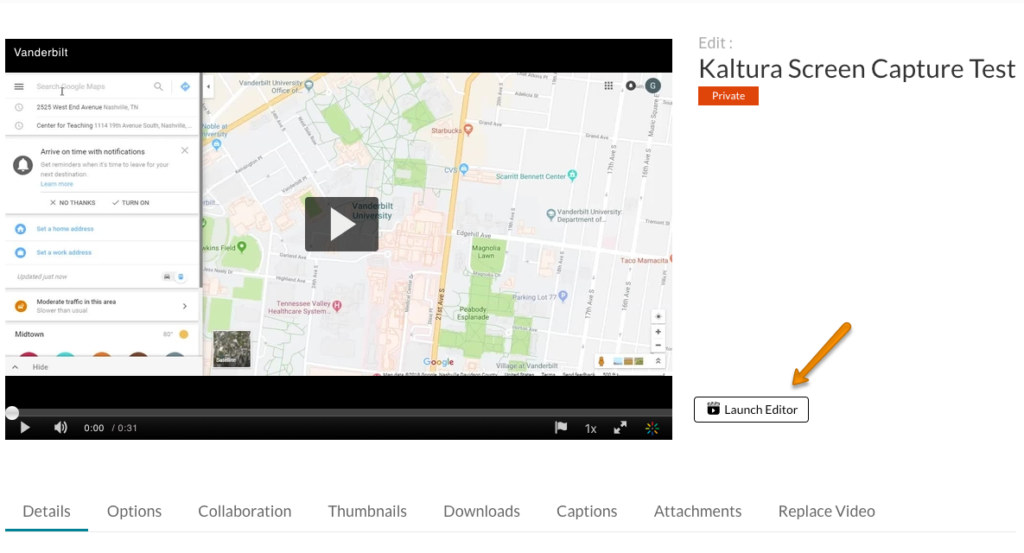
Task: Click the large play button overlay on video
Action: point(342,224)
